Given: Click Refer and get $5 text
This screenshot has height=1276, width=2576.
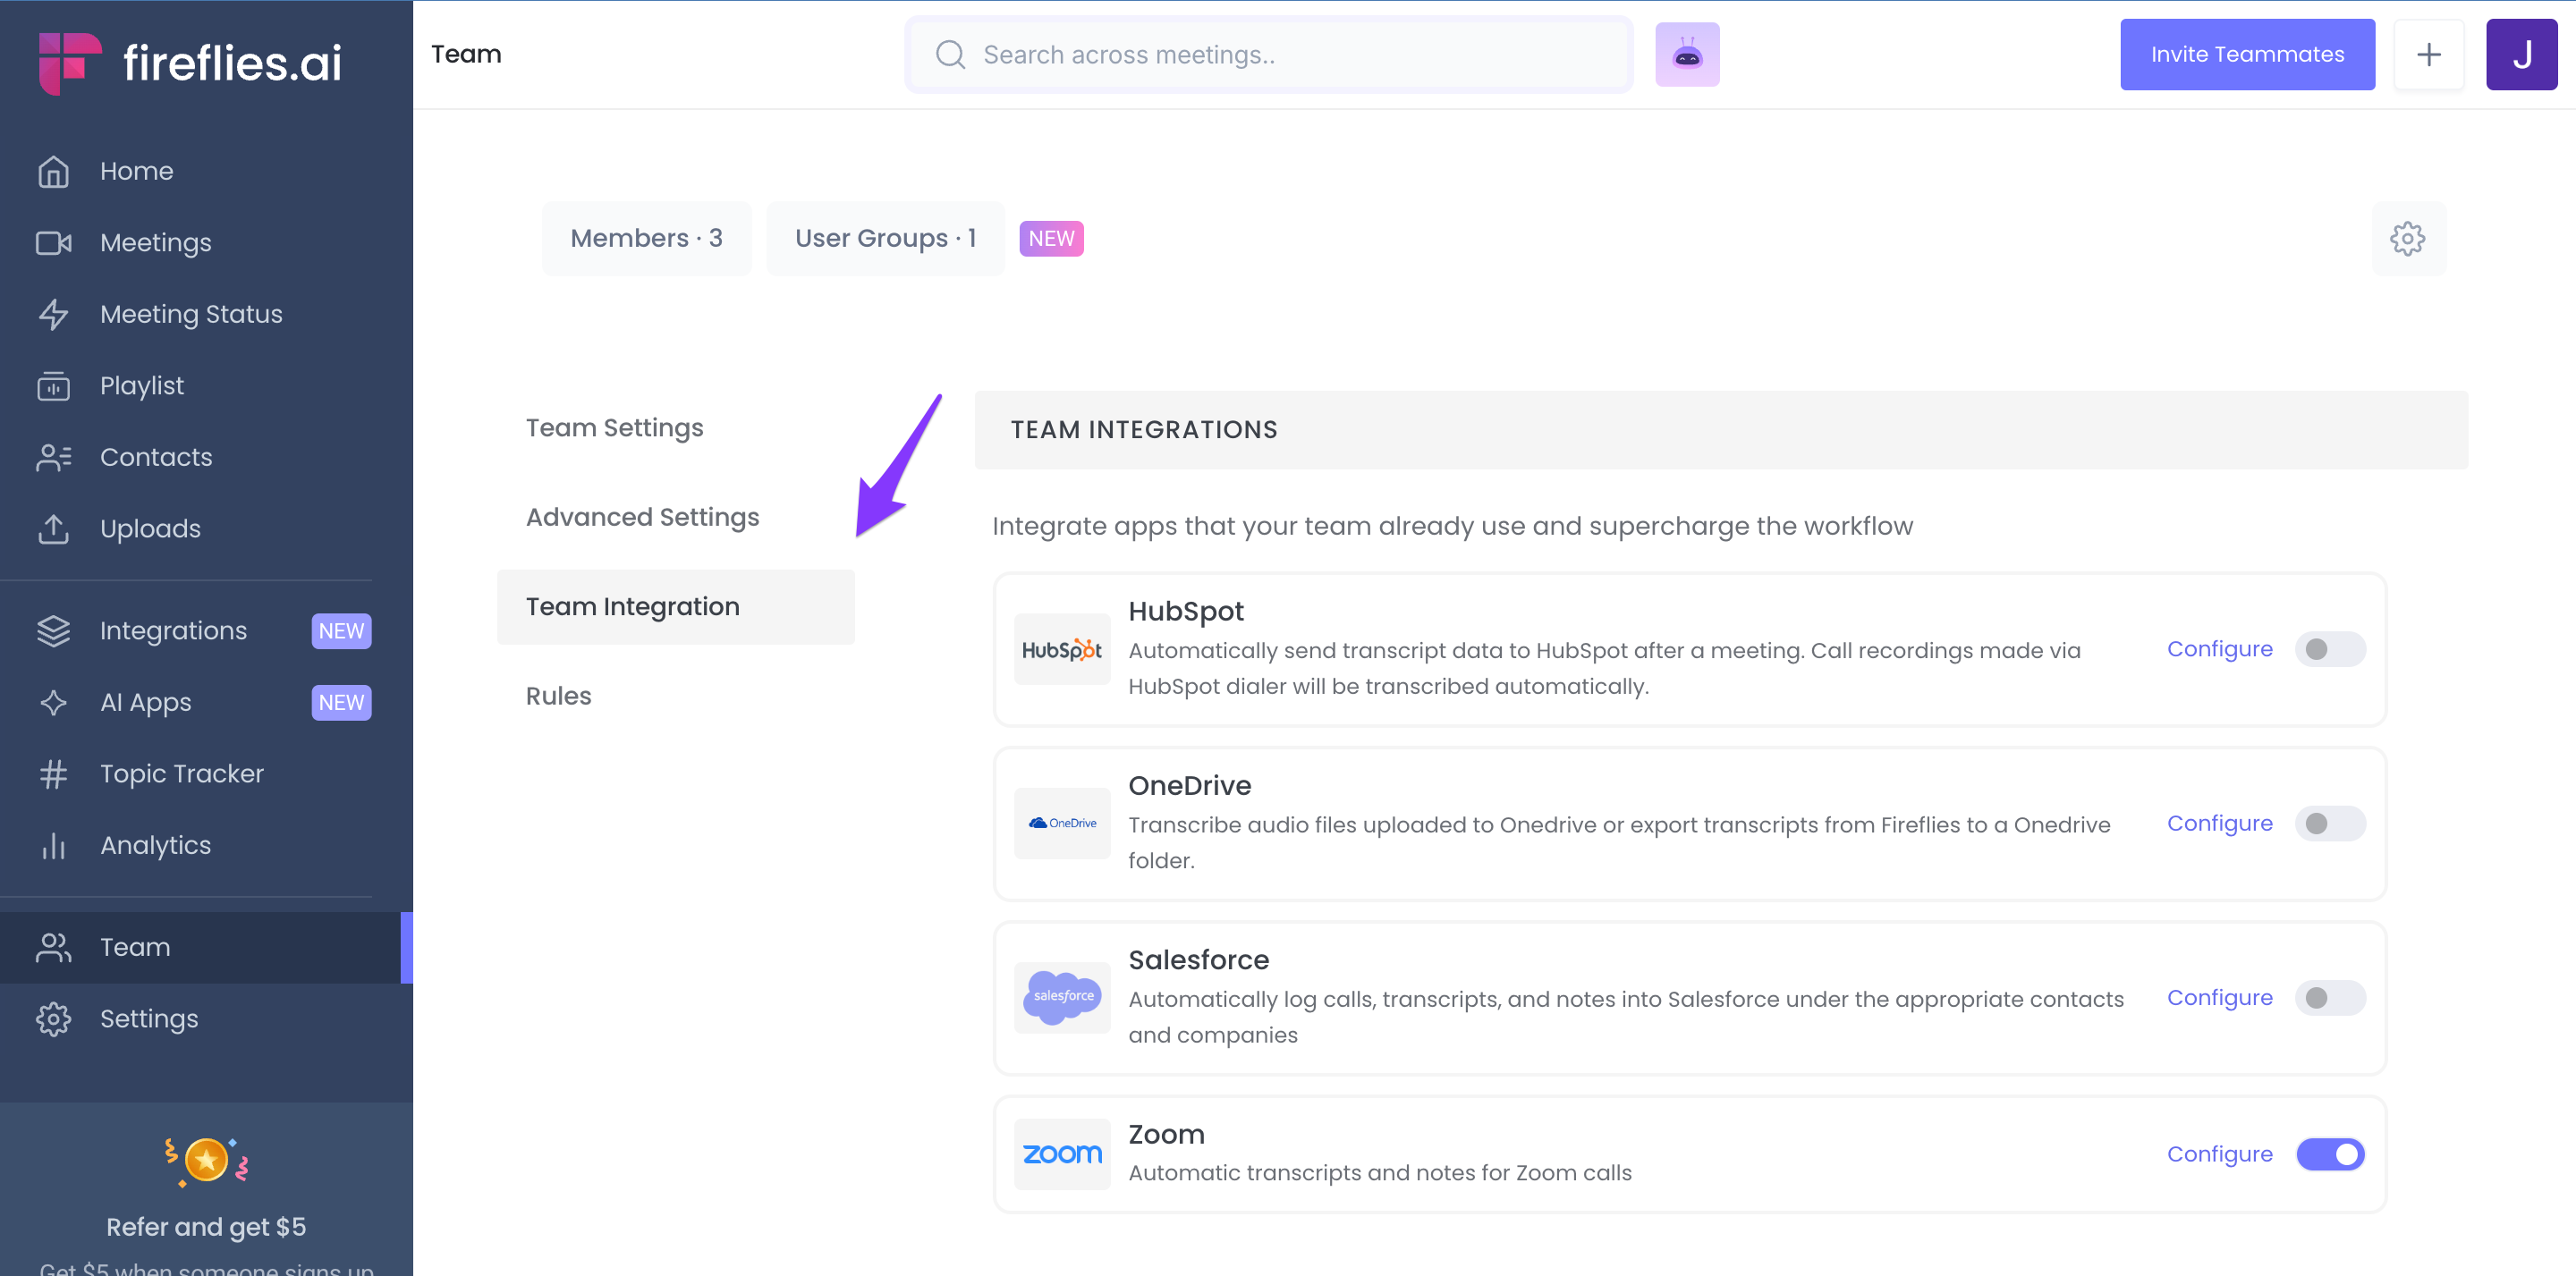Looking at the screenshot, I should (206, 1227).
